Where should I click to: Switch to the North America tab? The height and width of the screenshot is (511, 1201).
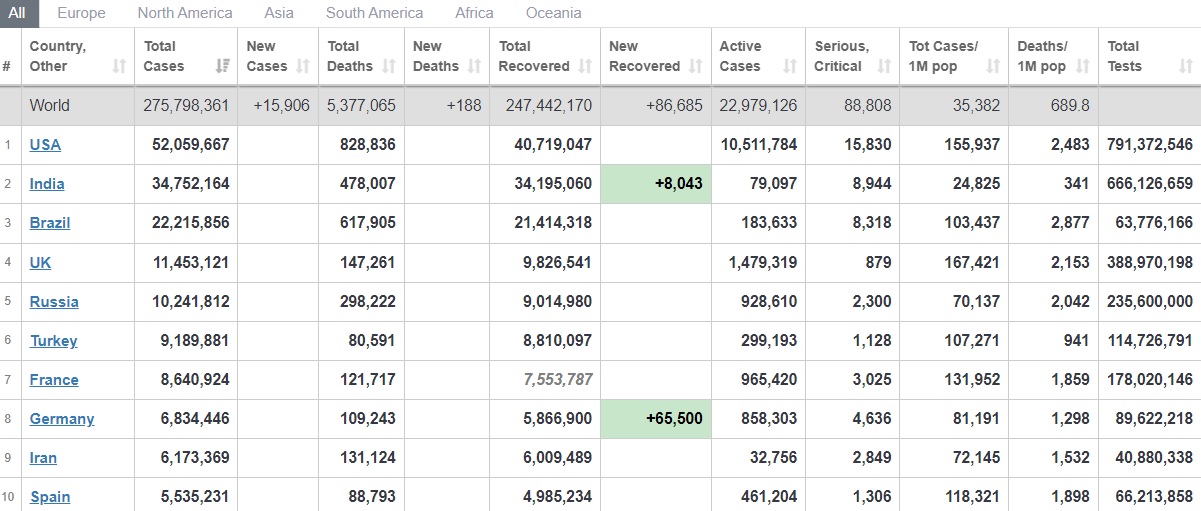185,13
